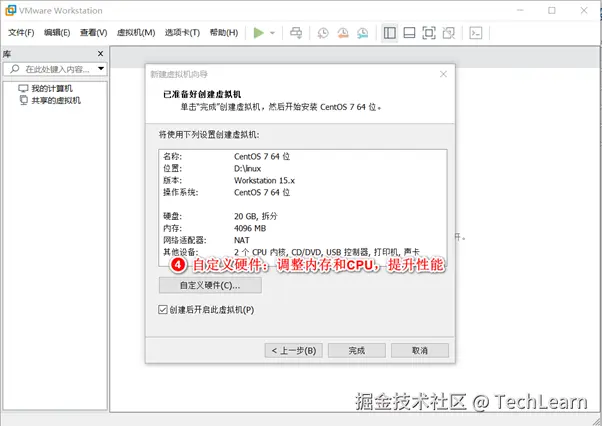
Task: Click the library search input field
Action: [57, 69]
